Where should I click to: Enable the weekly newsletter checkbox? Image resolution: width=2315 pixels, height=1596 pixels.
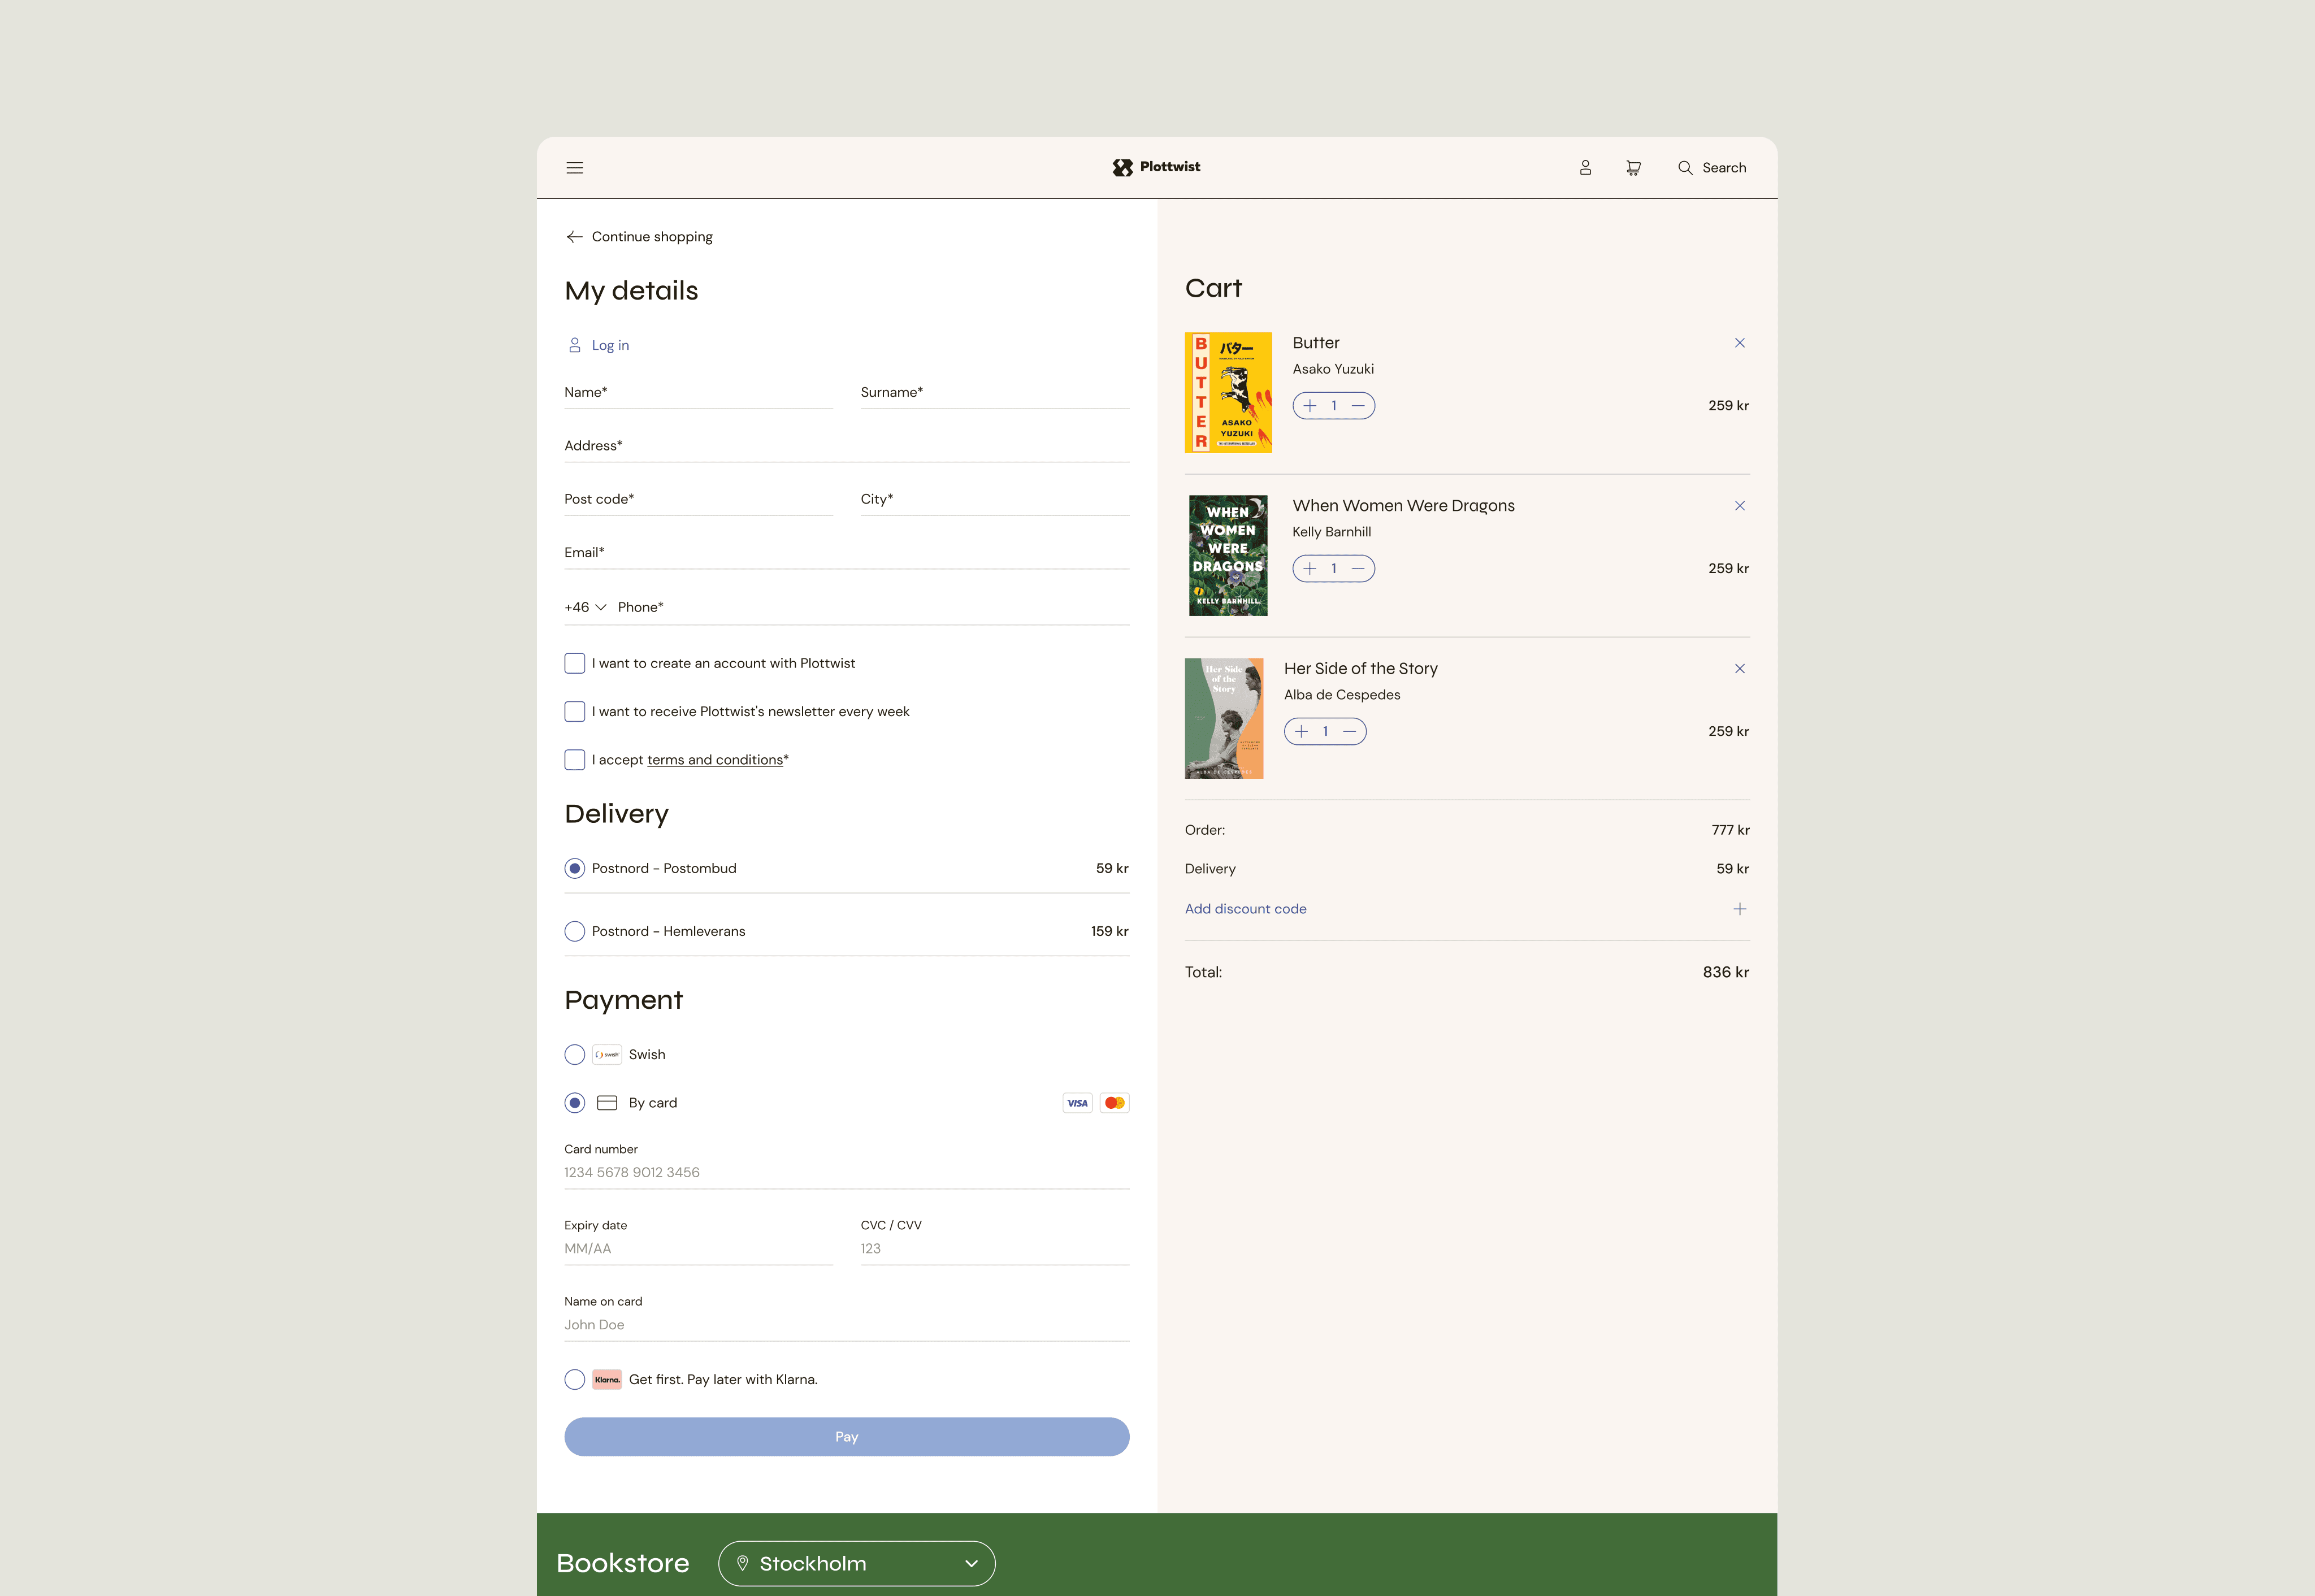pos(575,712)
